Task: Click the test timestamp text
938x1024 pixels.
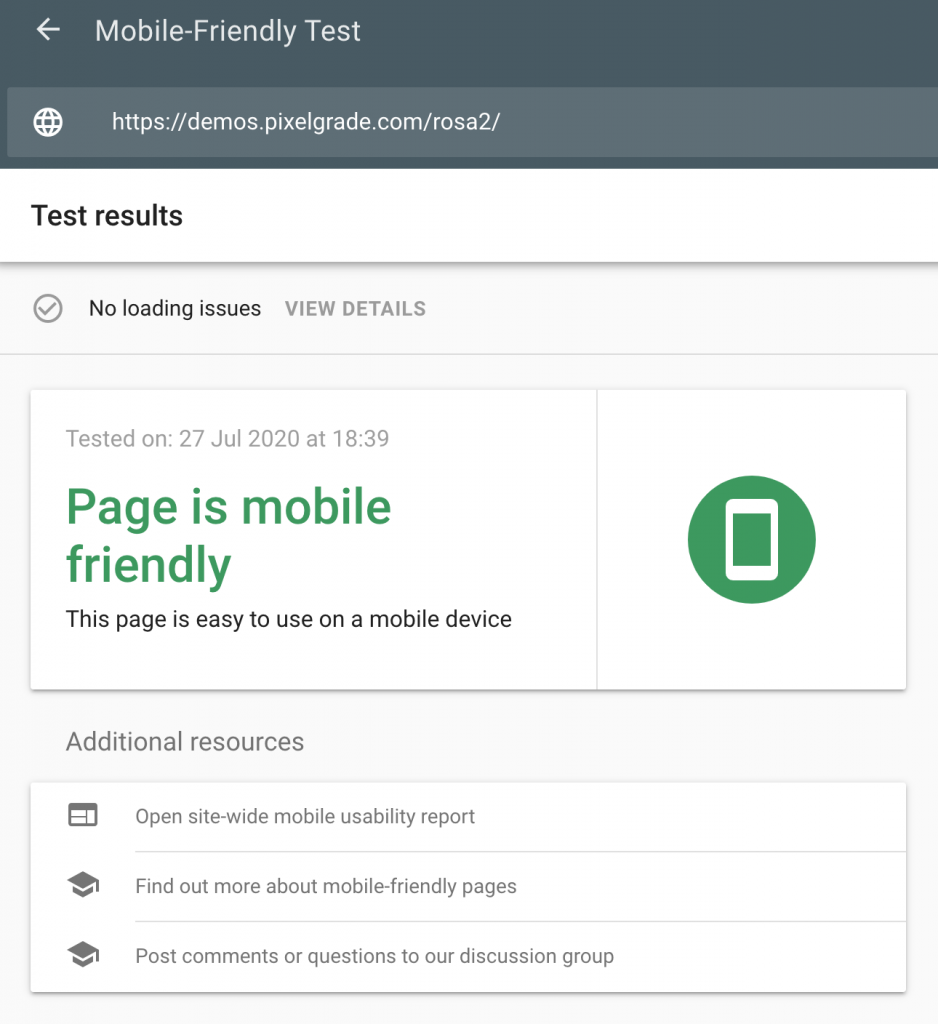Action: click(x=227, y=438)
